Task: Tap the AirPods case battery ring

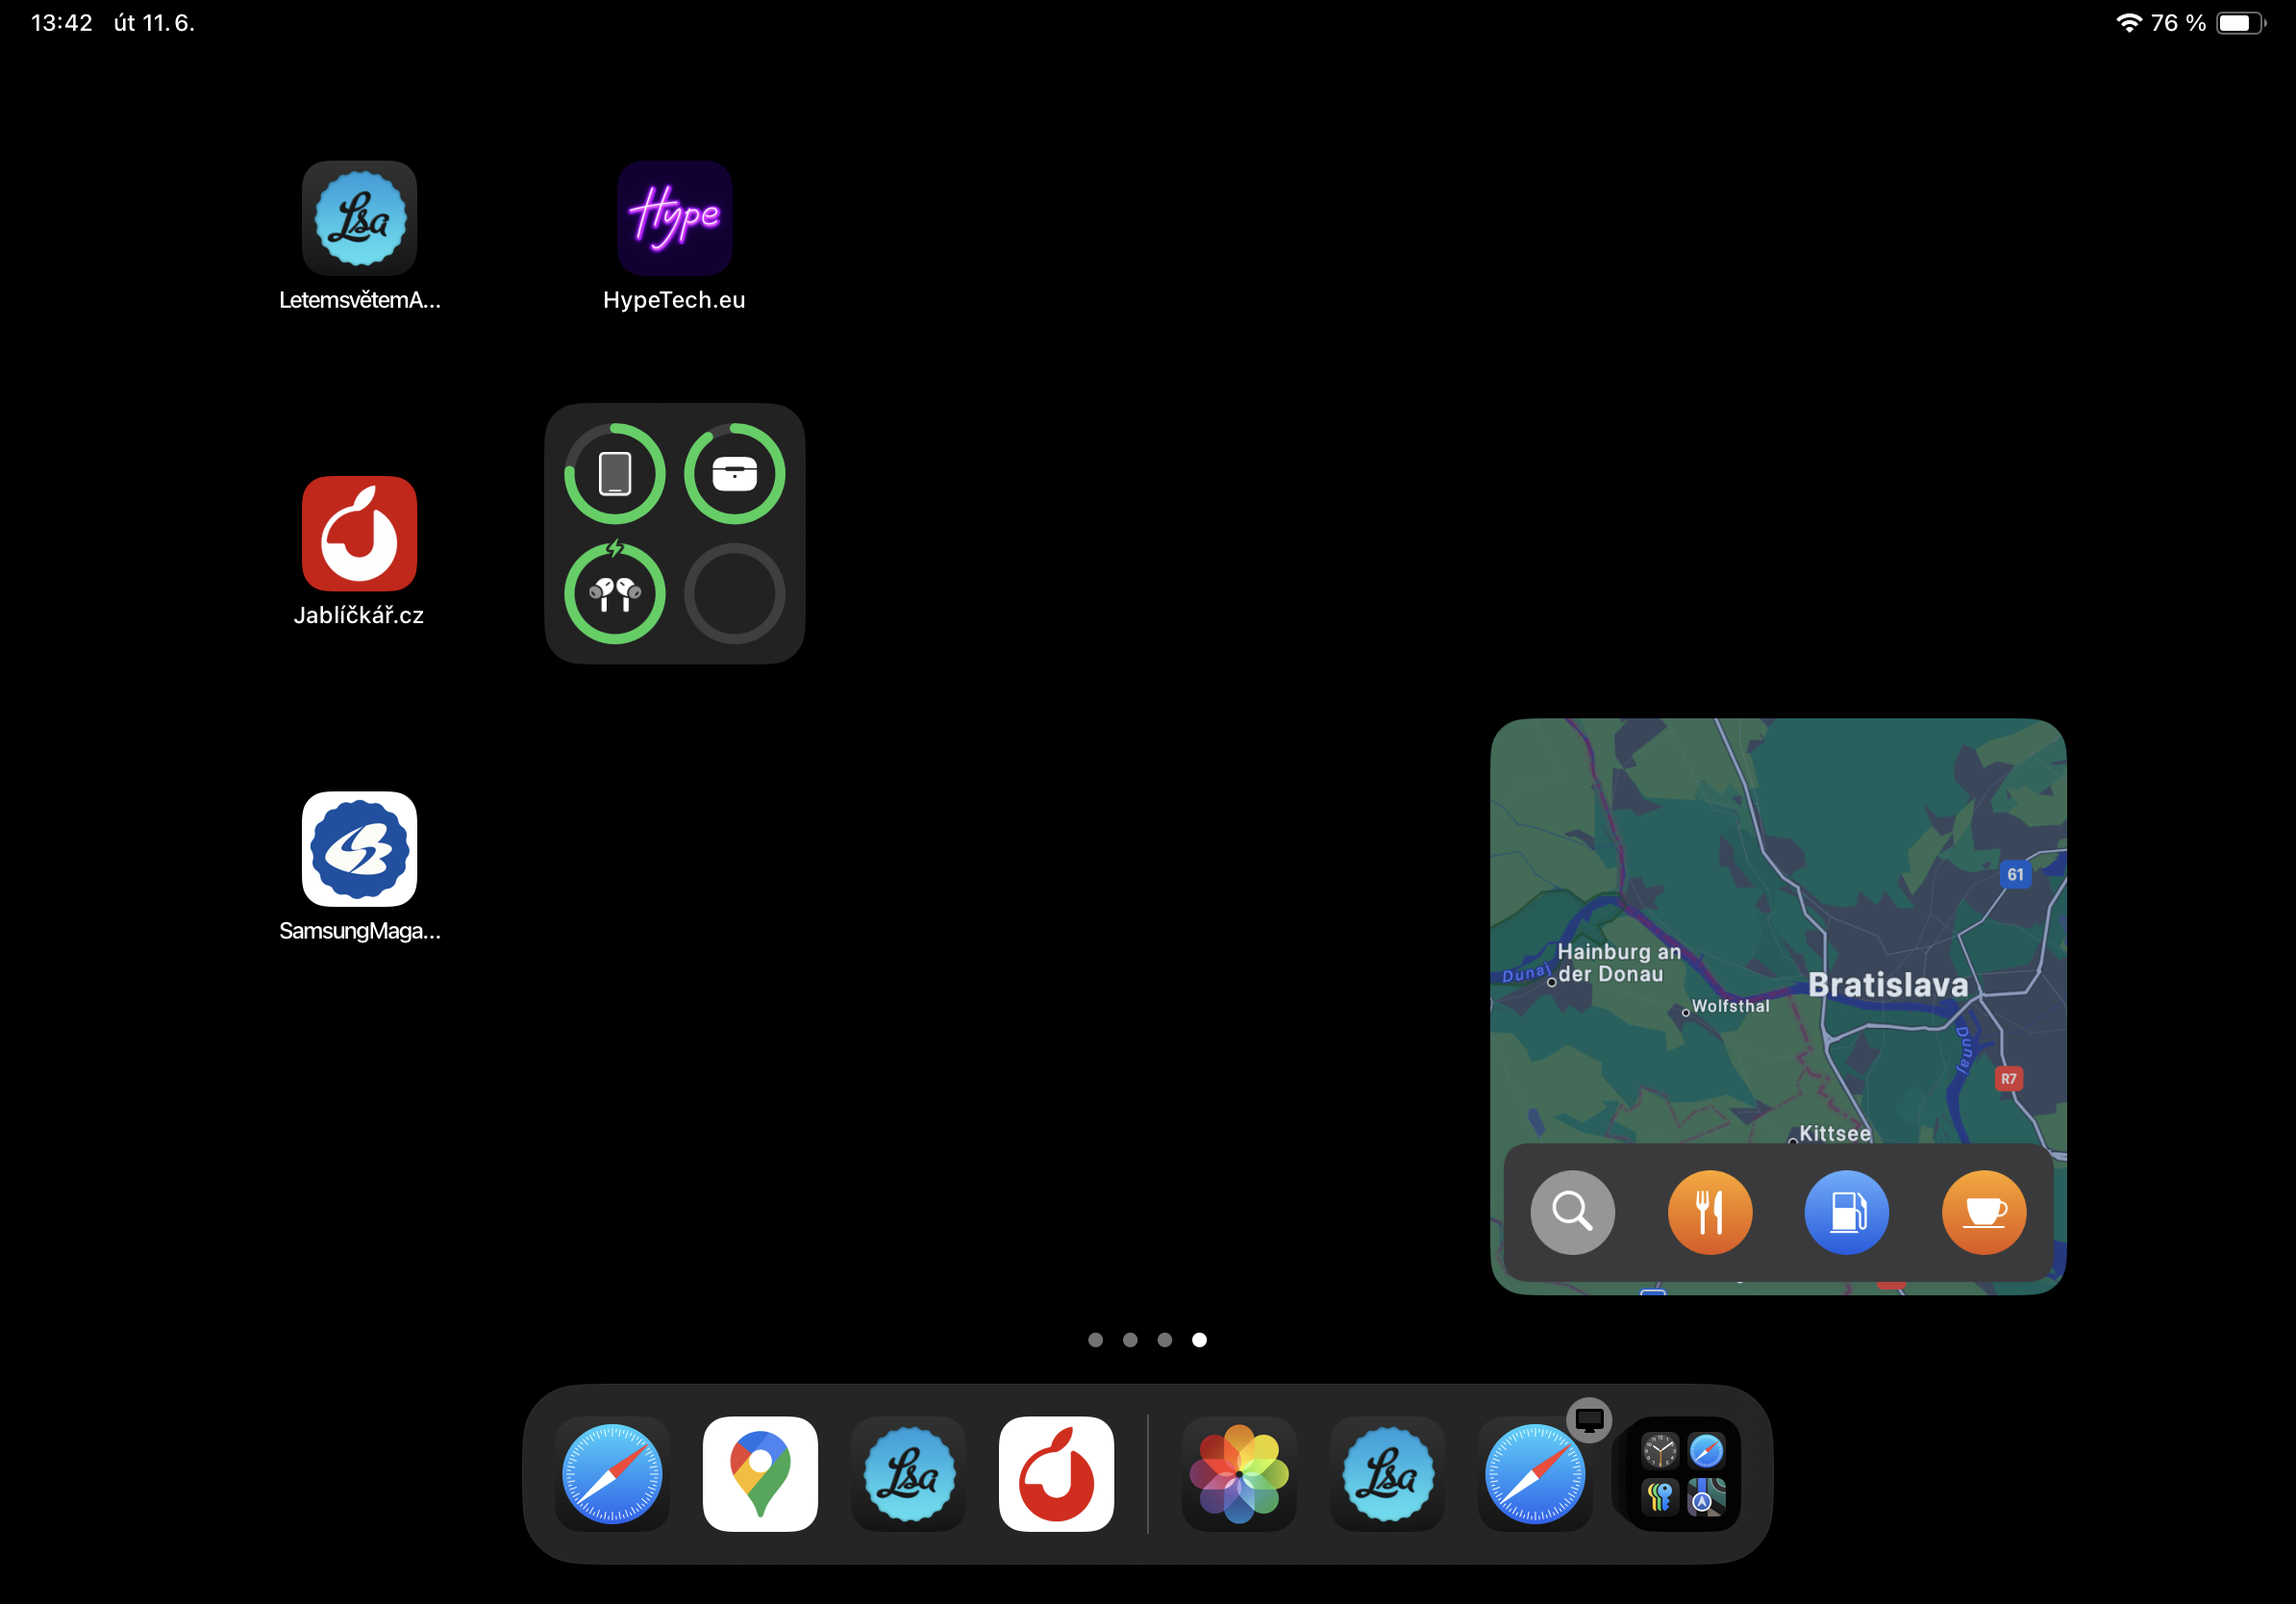Action: click(734, 473)
